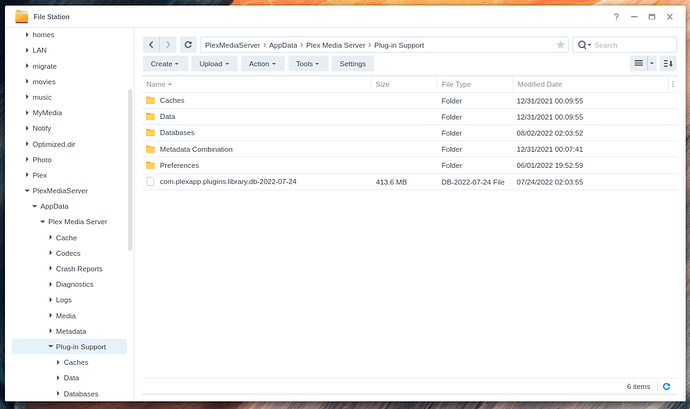
Task: Select the Databases subfolder in tree
Action: pyautogui.click(x=81, y=394)
